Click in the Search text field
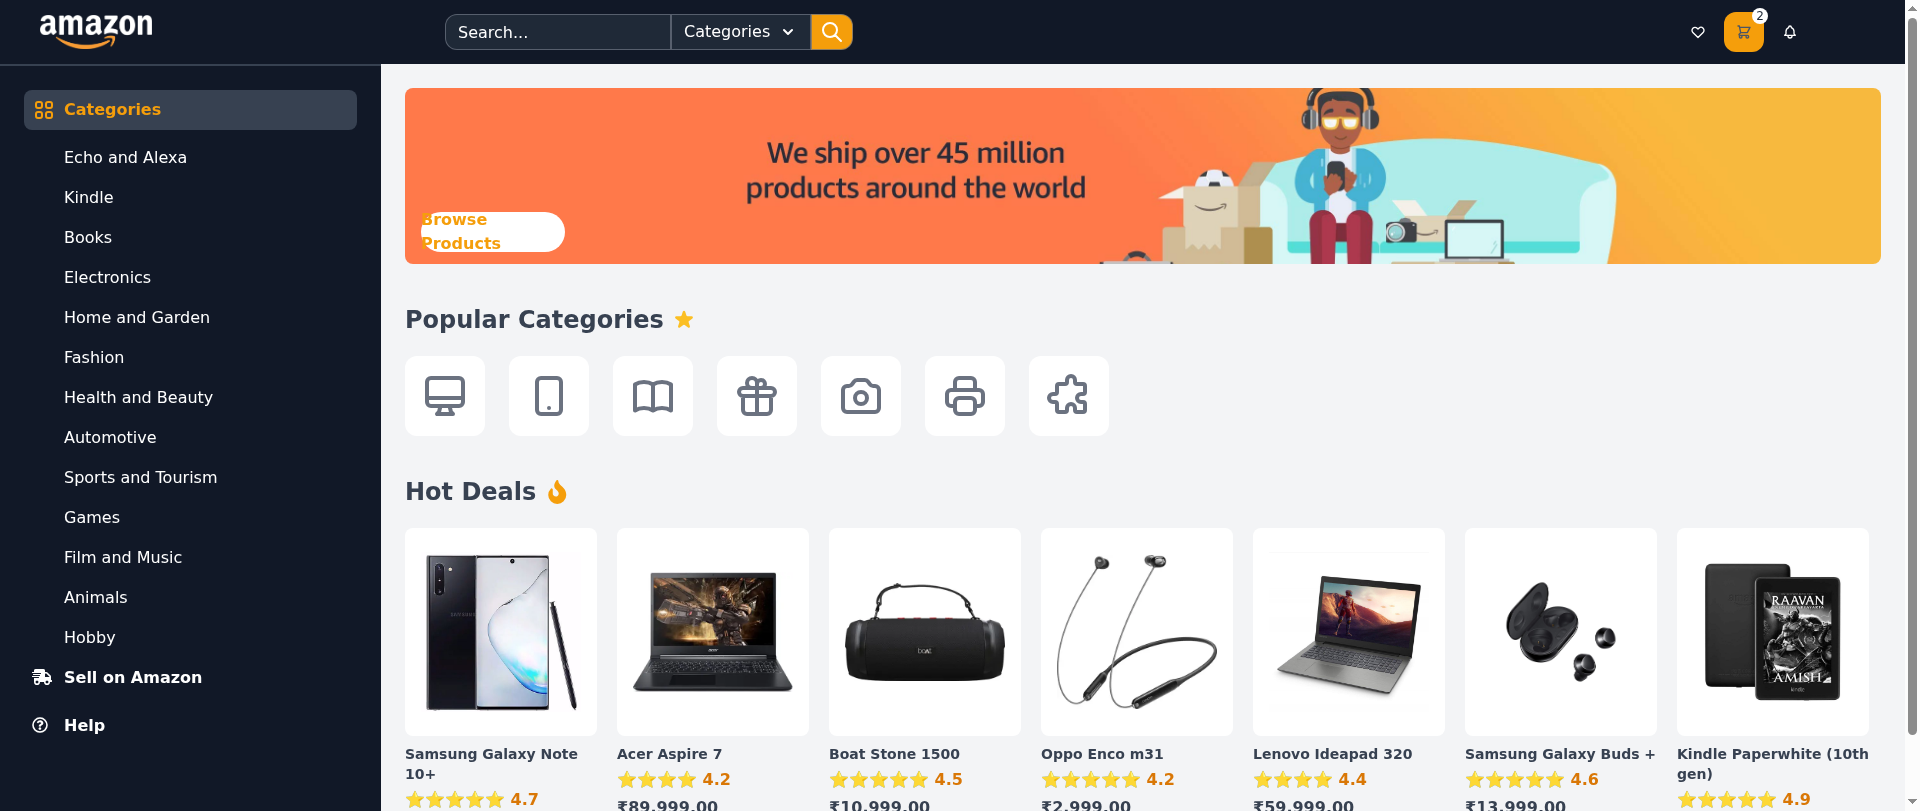The height and width of the screenshot is (811, 1920). point(557,32)
